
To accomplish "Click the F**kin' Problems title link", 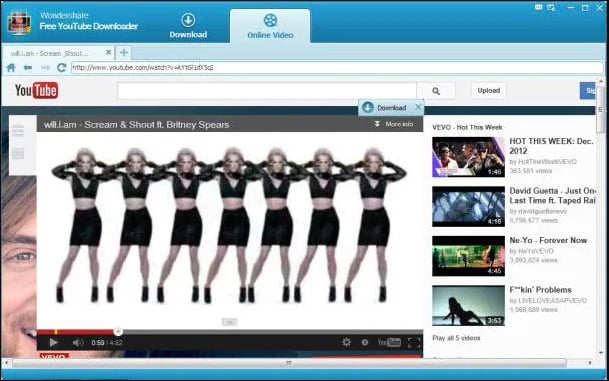I will 540,290.
